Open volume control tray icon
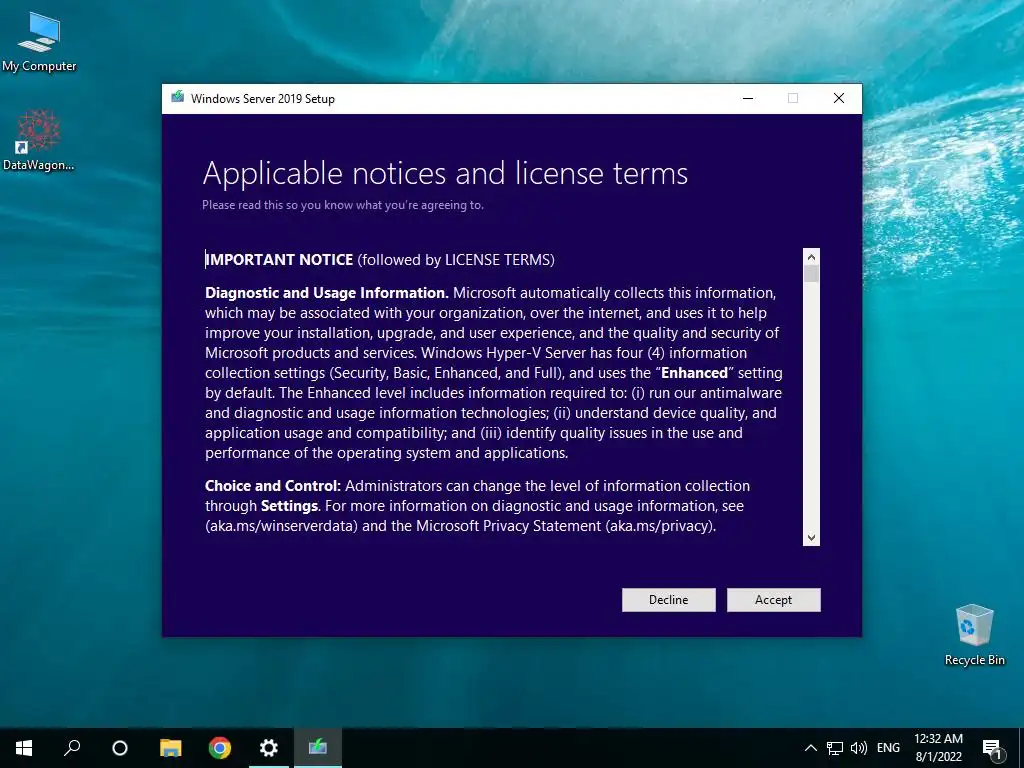Viewport: 1024px width, 768px height. pyautogui.click(x=859, y=748)
